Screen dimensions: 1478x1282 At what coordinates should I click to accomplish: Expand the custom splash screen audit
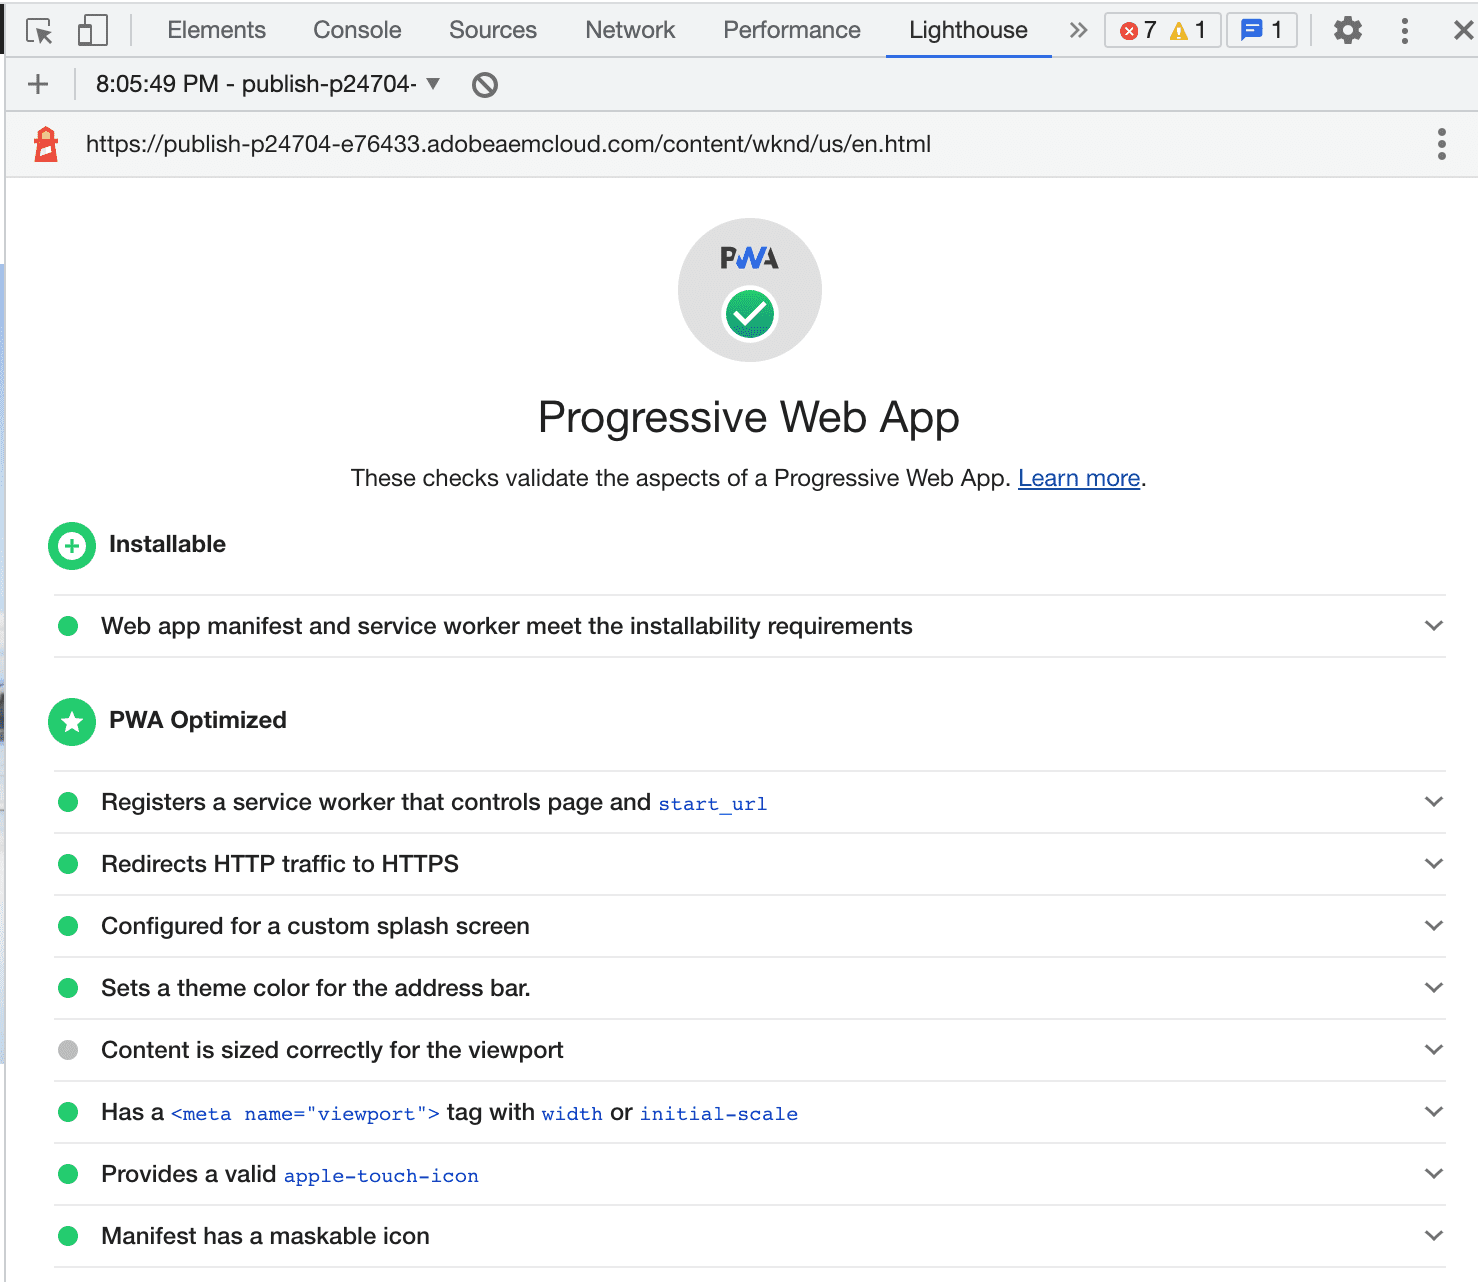coord(1433,926)
